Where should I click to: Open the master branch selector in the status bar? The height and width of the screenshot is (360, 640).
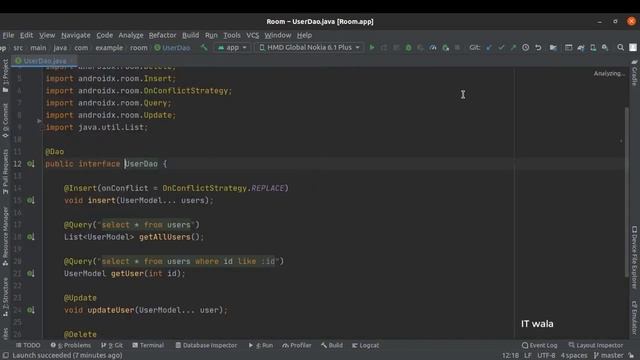tap(608, 356)
